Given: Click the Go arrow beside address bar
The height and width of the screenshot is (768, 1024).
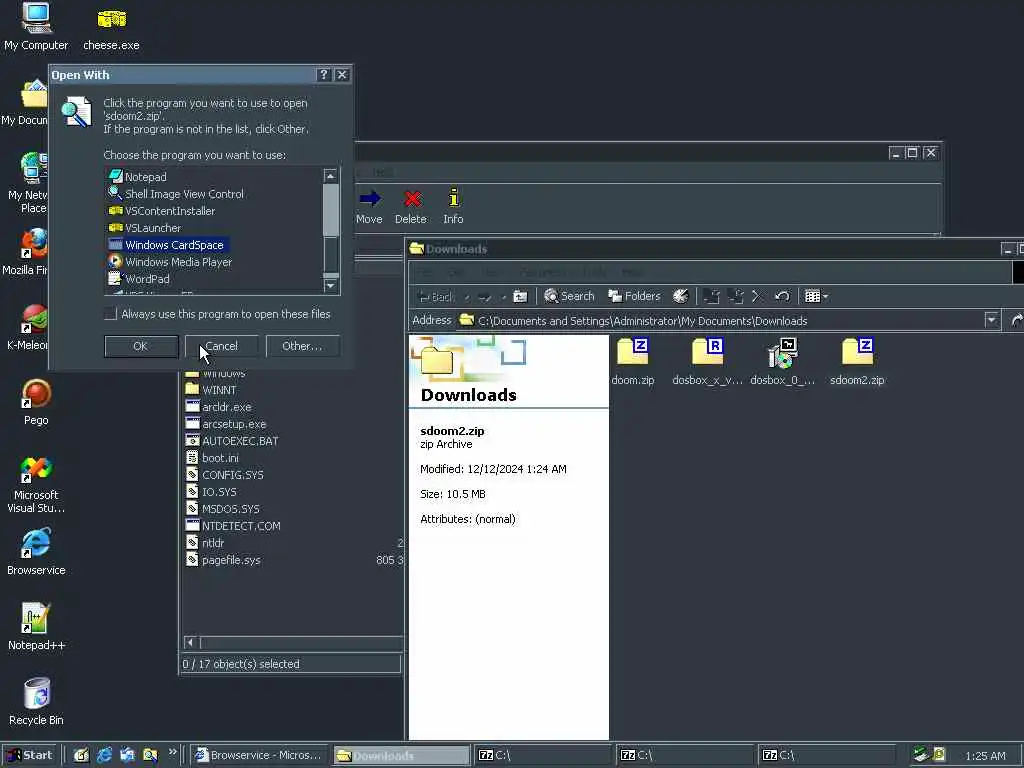Looking at the screenshot, I should click(1016, 321).
